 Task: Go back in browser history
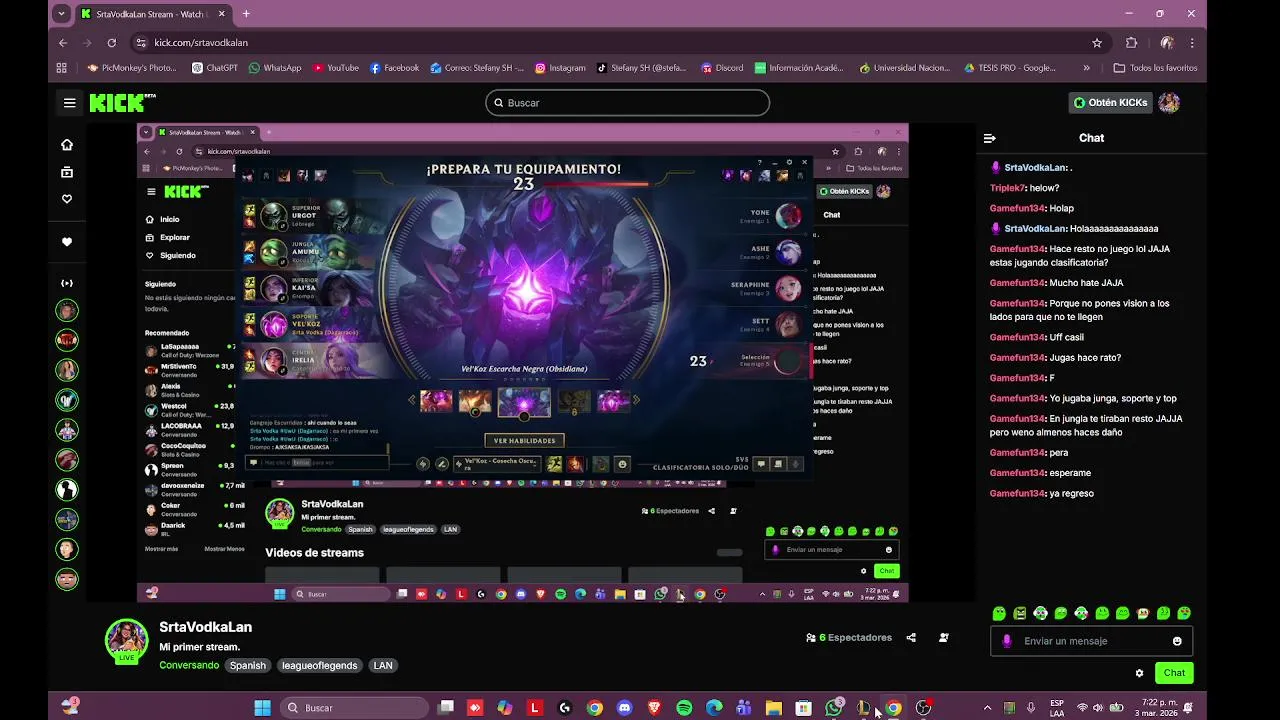point(63,43)
